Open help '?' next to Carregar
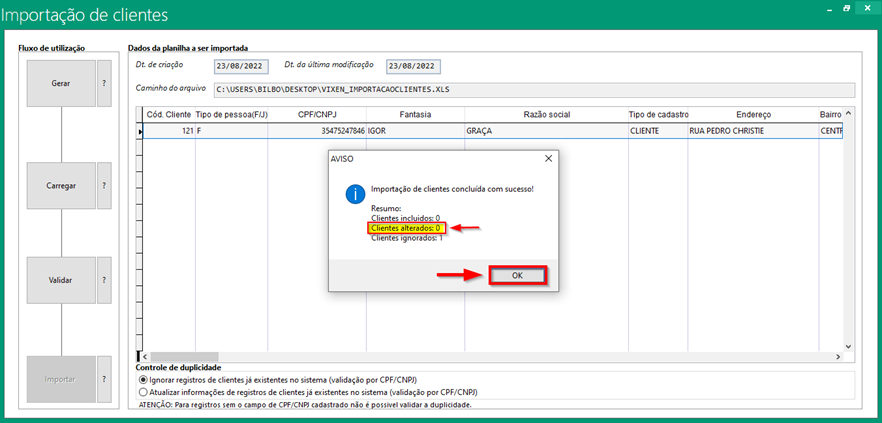The image size is (882, 423). [x=104, y=185]
